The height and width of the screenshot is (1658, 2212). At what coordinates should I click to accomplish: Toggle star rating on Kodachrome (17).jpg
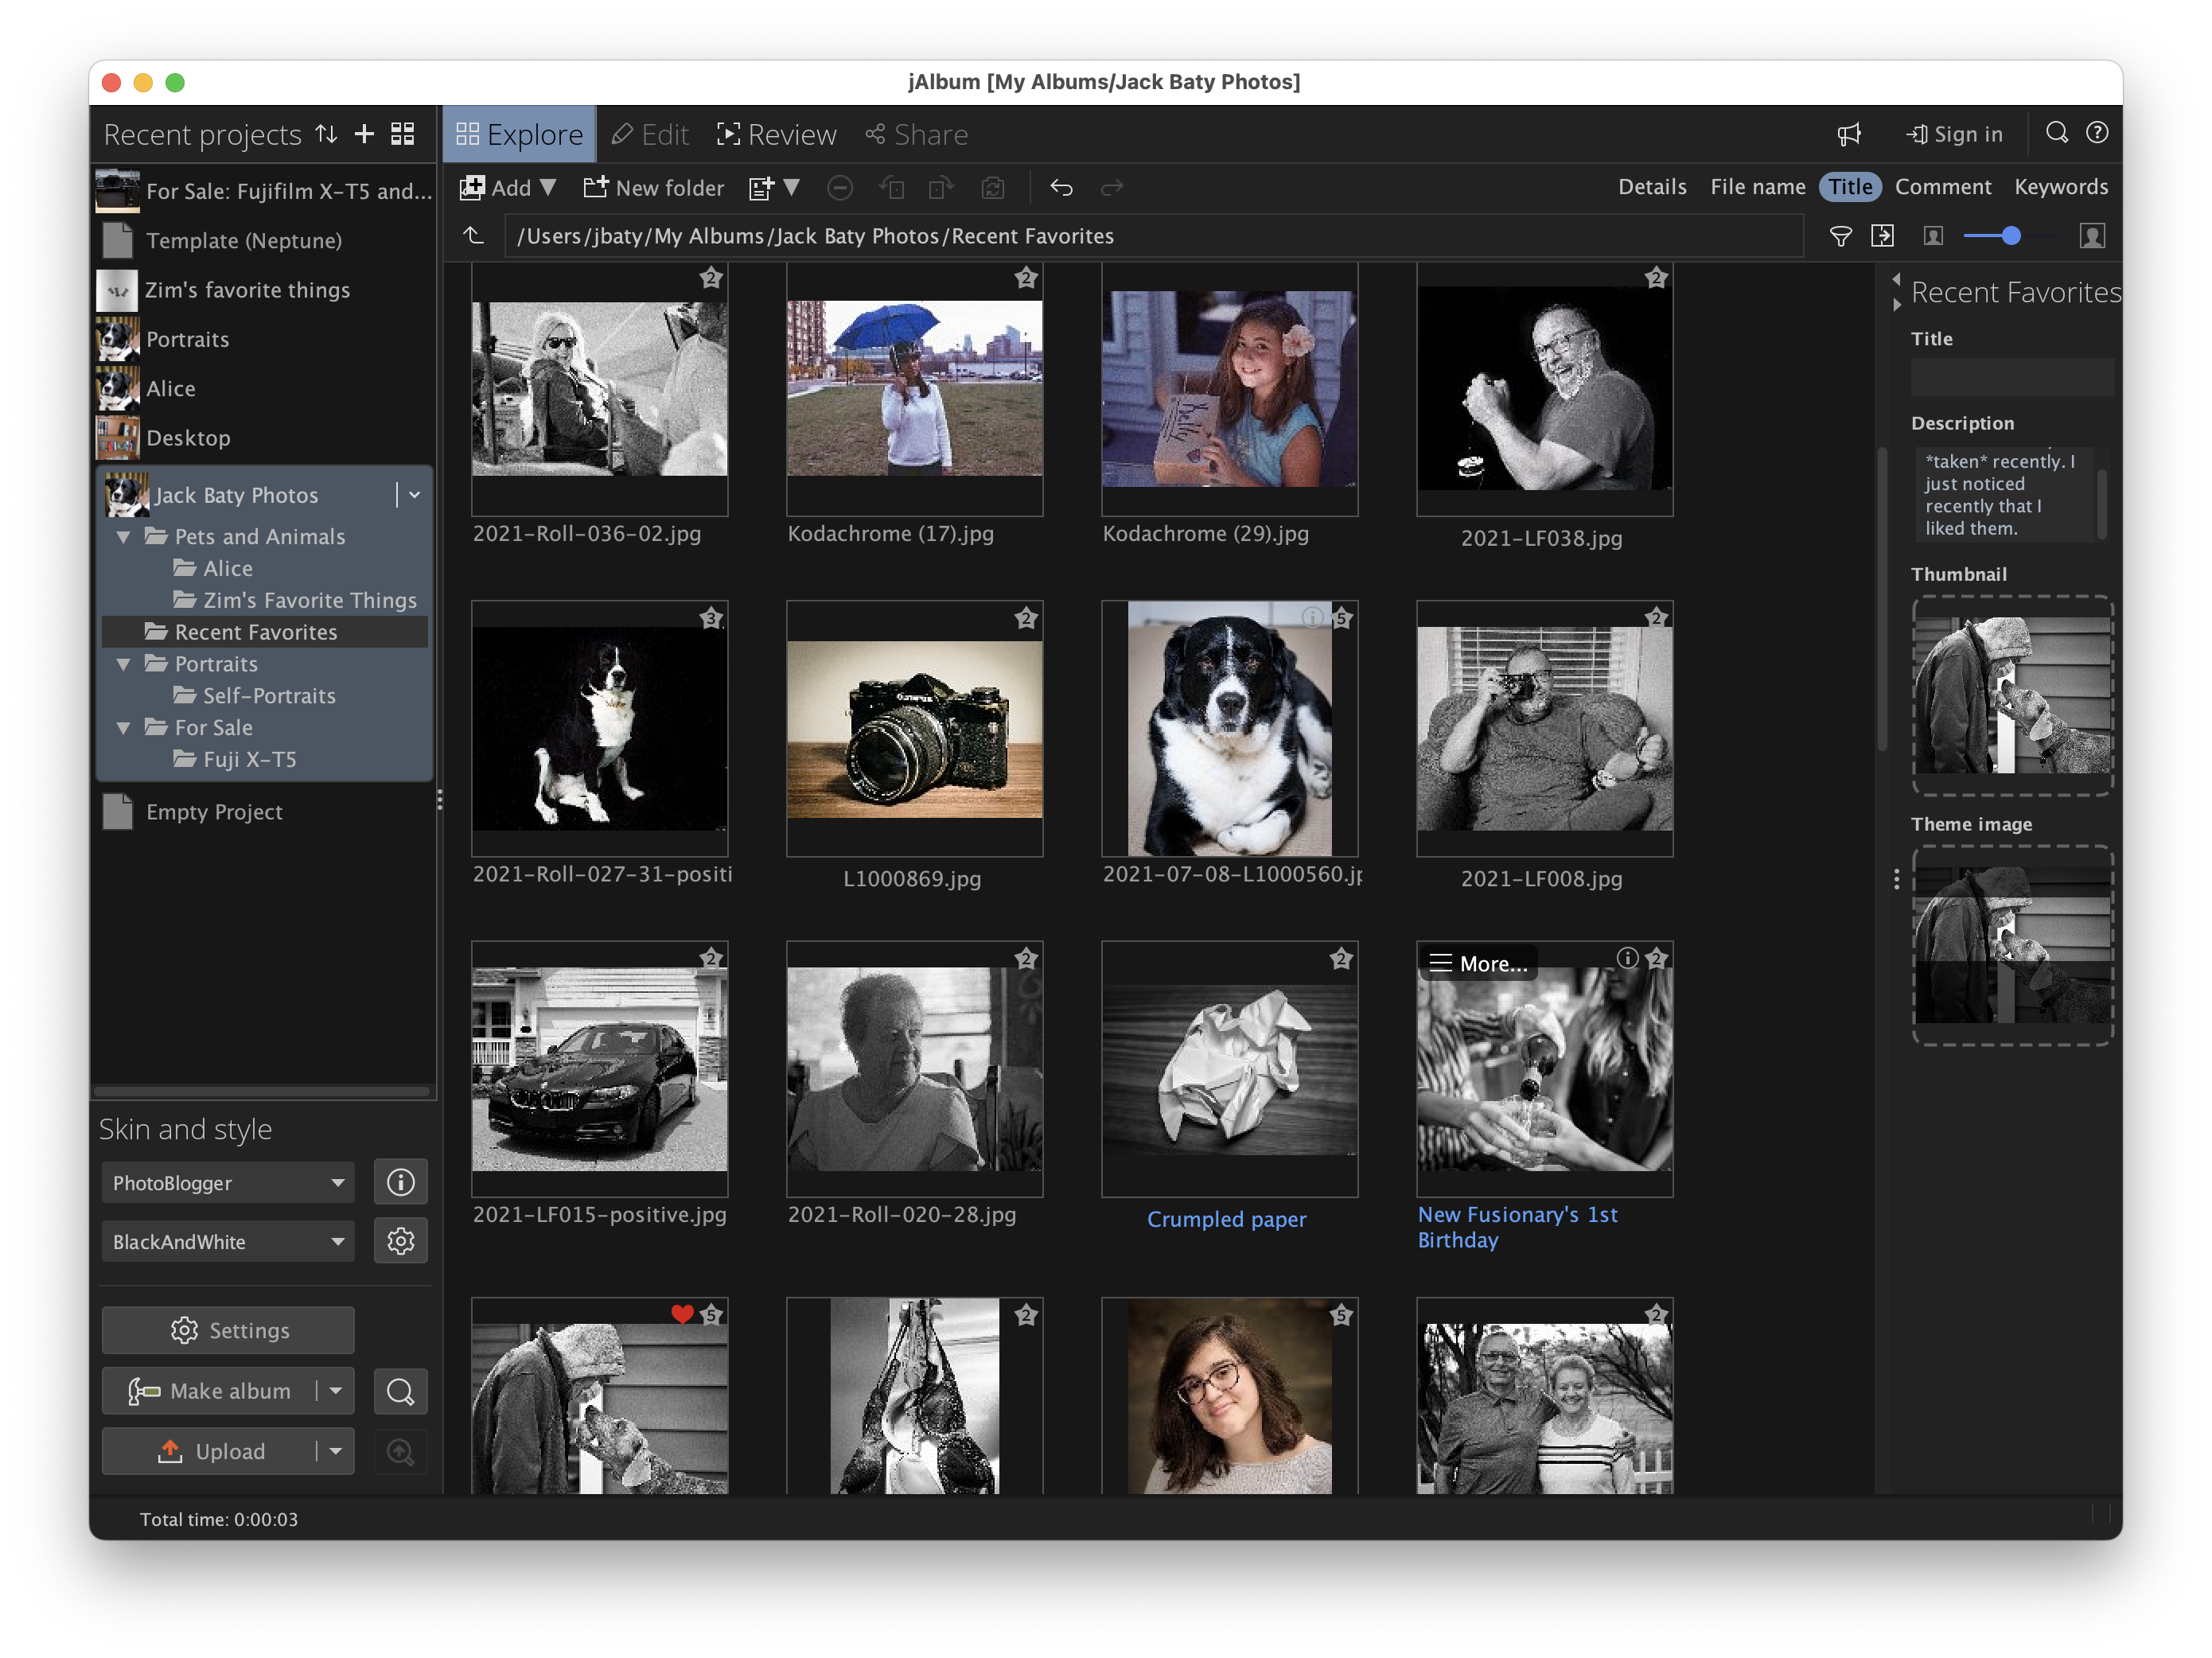click(1026, 278)
